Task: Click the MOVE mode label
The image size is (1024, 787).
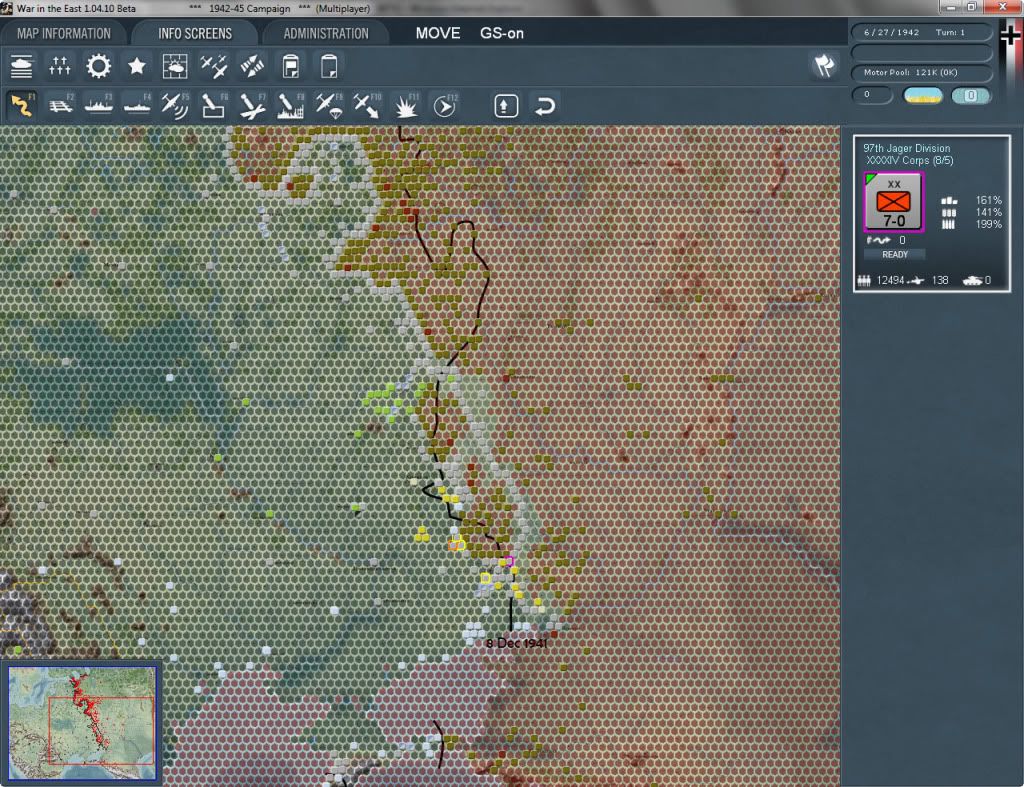Action: pyautogui.click(x=438, y=33)
